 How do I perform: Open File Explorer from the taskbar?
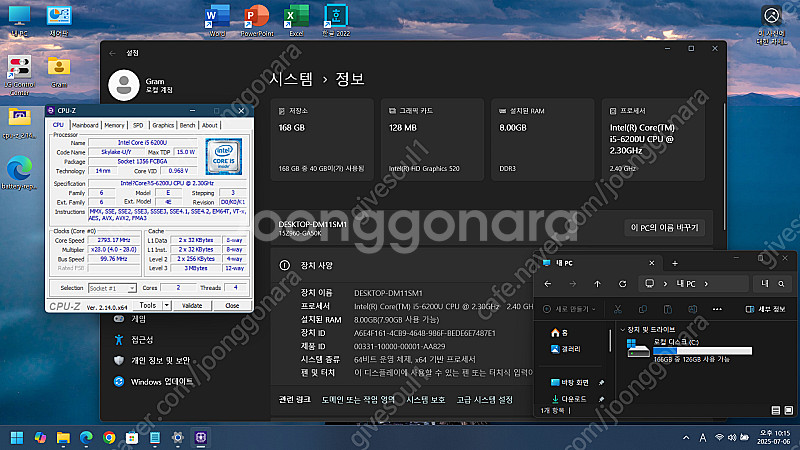[x=63, y=438]
